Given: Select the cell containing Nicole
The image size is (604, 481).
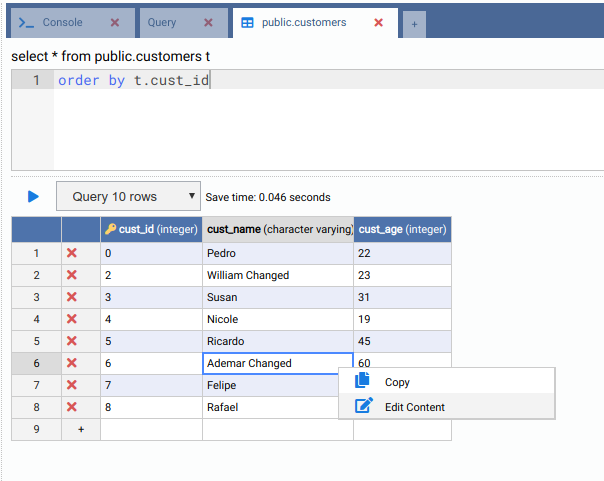Looking at the screenshot, I should [277, 319].
